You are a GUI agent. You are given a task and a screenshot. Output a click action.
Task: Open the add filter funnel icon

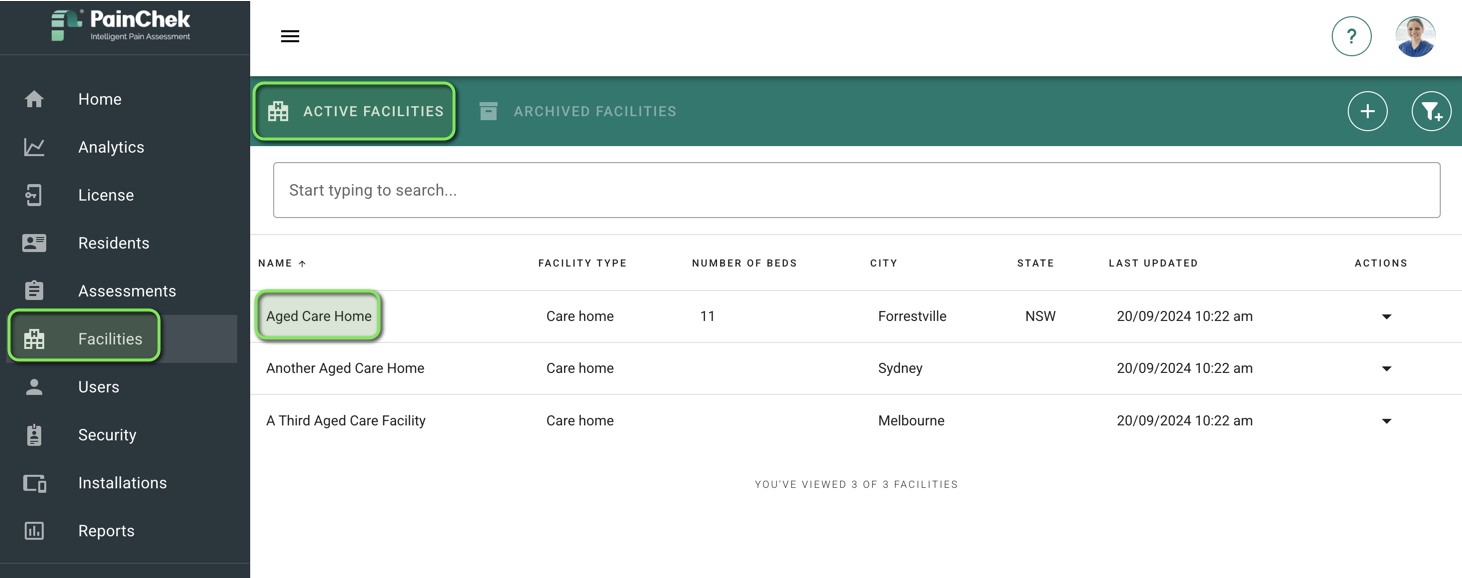(1431, 111)
